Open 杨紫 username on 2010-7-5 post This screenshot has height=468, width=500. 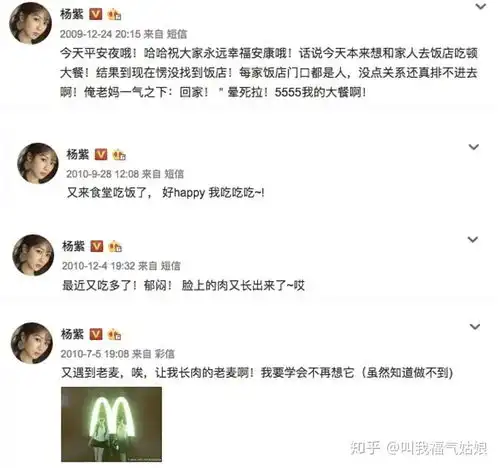[72, 334]
